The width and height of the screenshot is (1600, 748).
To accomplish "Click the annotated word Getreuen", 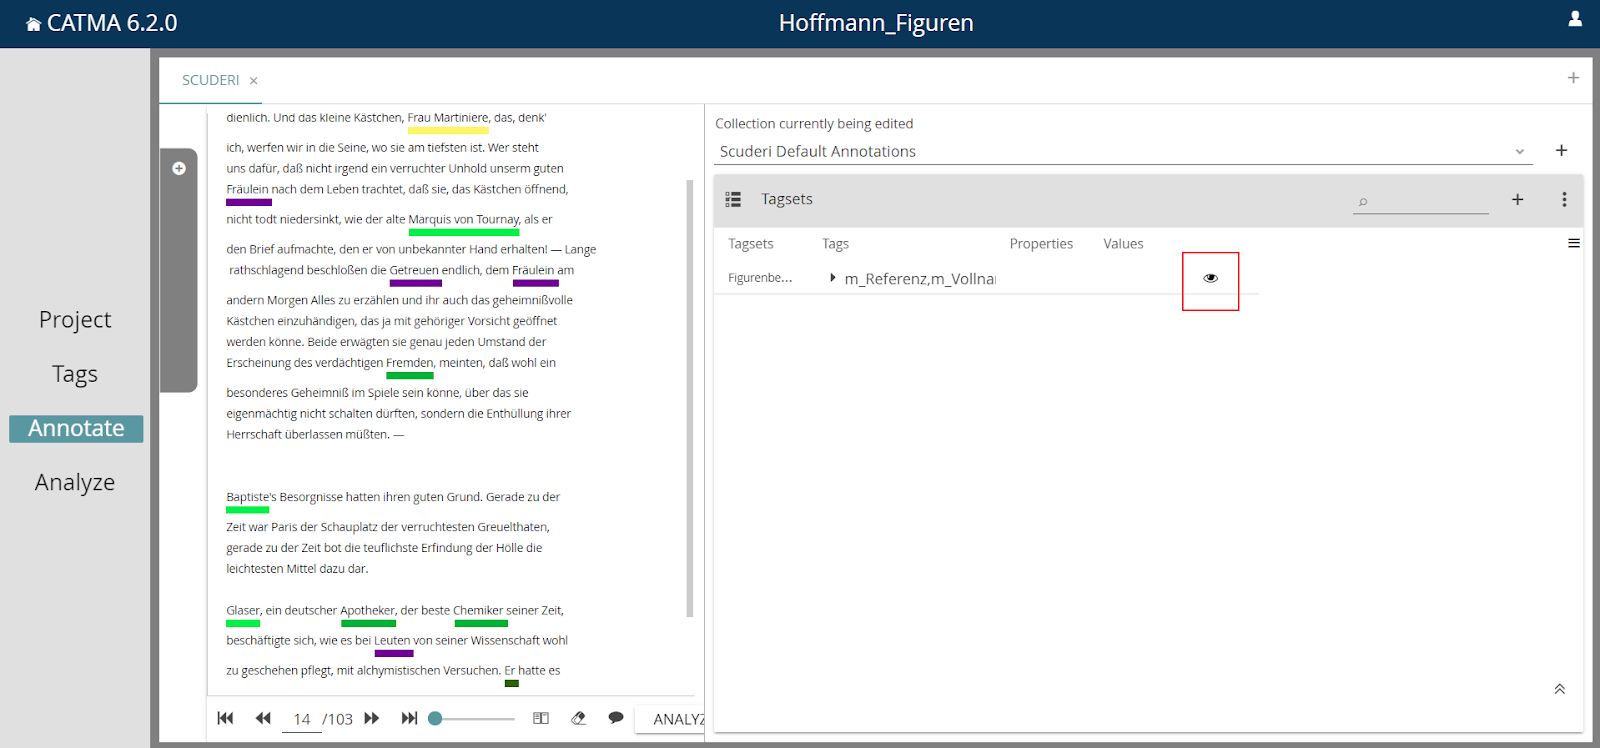I will [x=414, y=270].
